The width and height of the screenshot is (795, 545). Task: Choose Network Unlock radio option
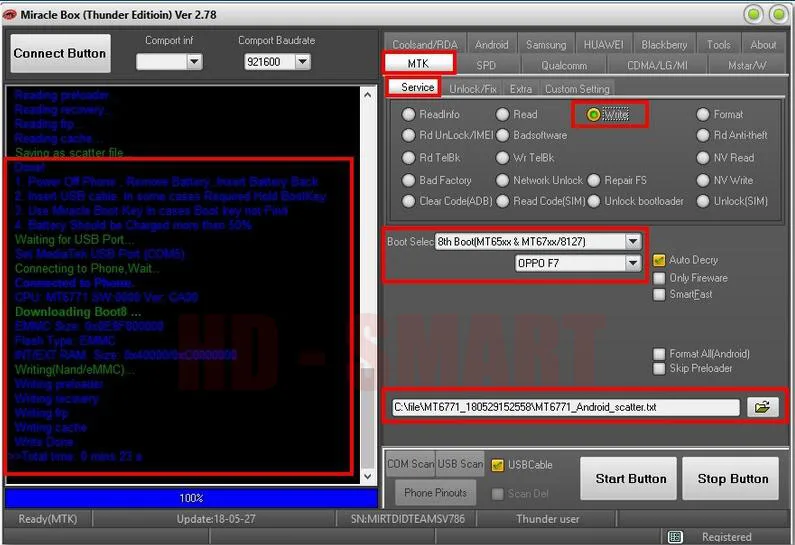[502, 180]
